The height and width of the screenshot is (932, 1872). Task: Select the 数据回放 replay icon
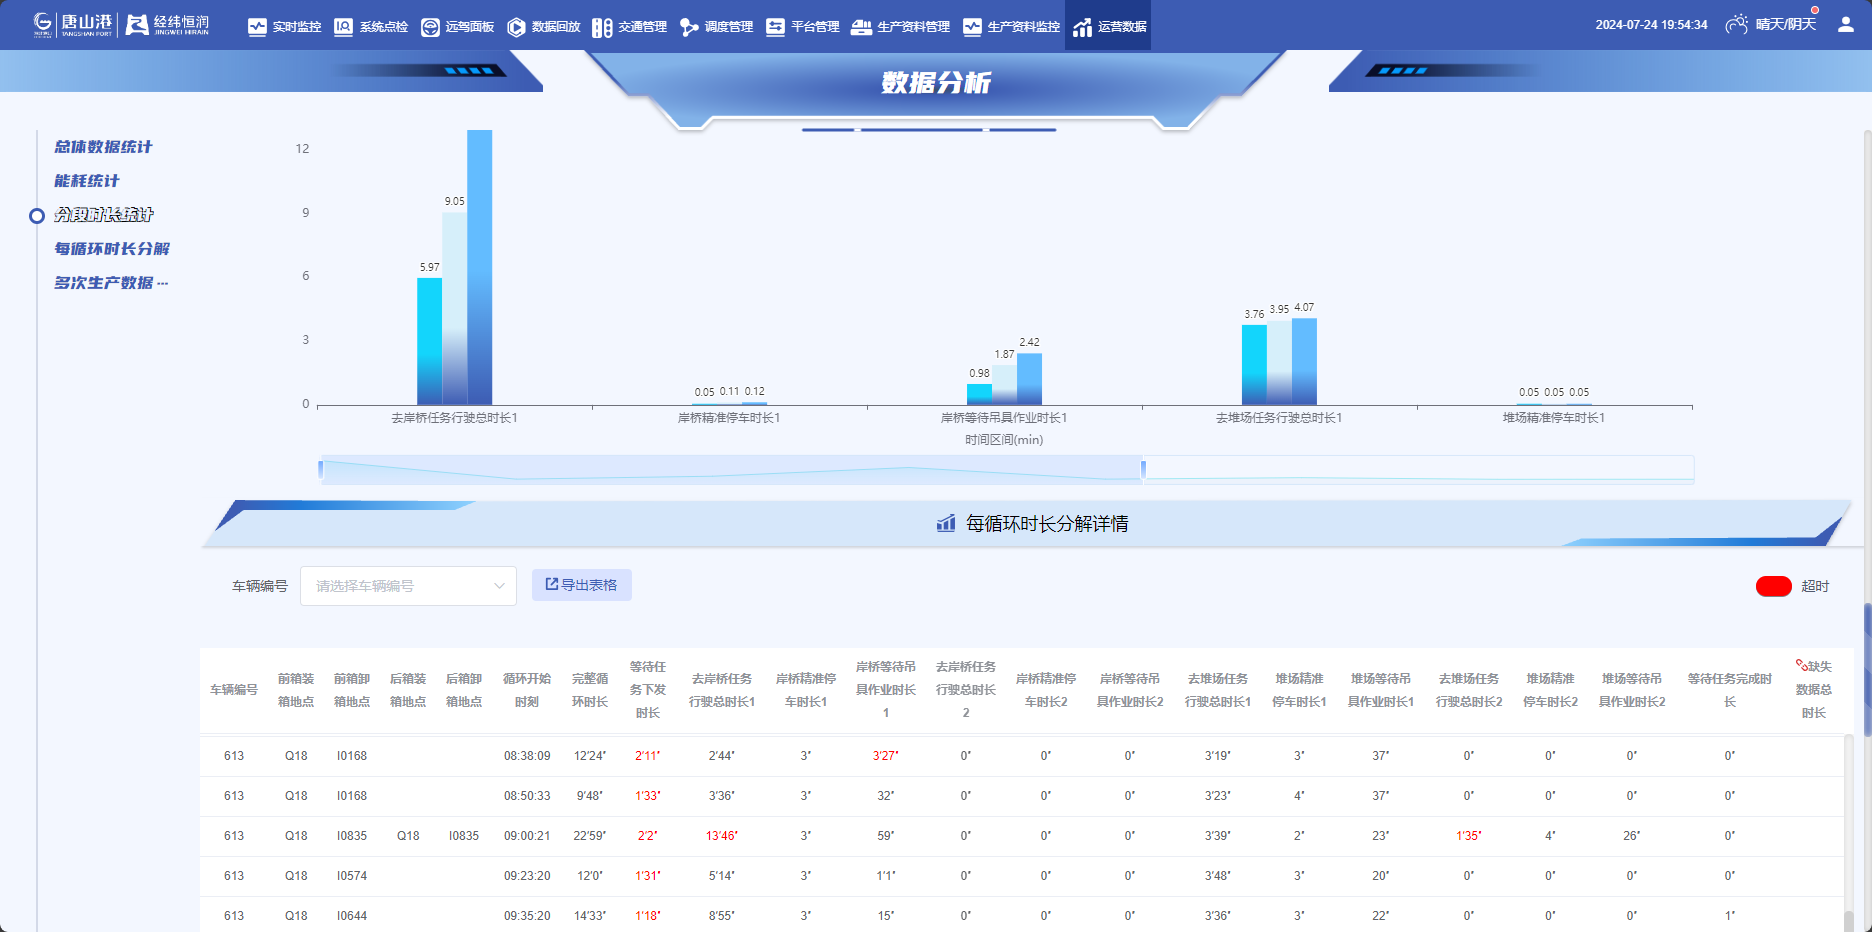pos(516,27)
